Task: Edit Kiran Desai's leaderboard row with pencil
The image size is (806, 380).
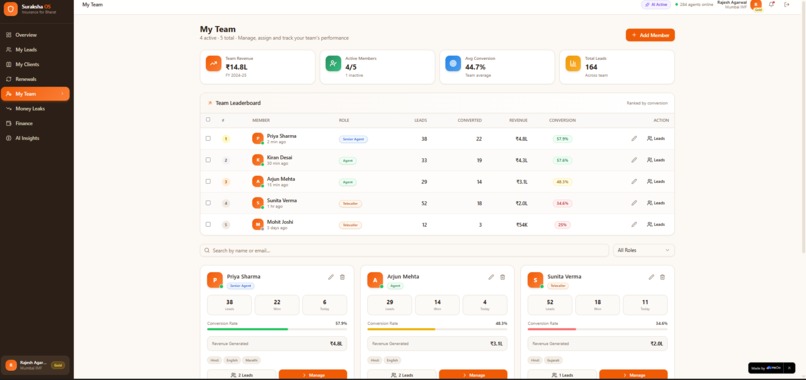Action: [634, 160]
